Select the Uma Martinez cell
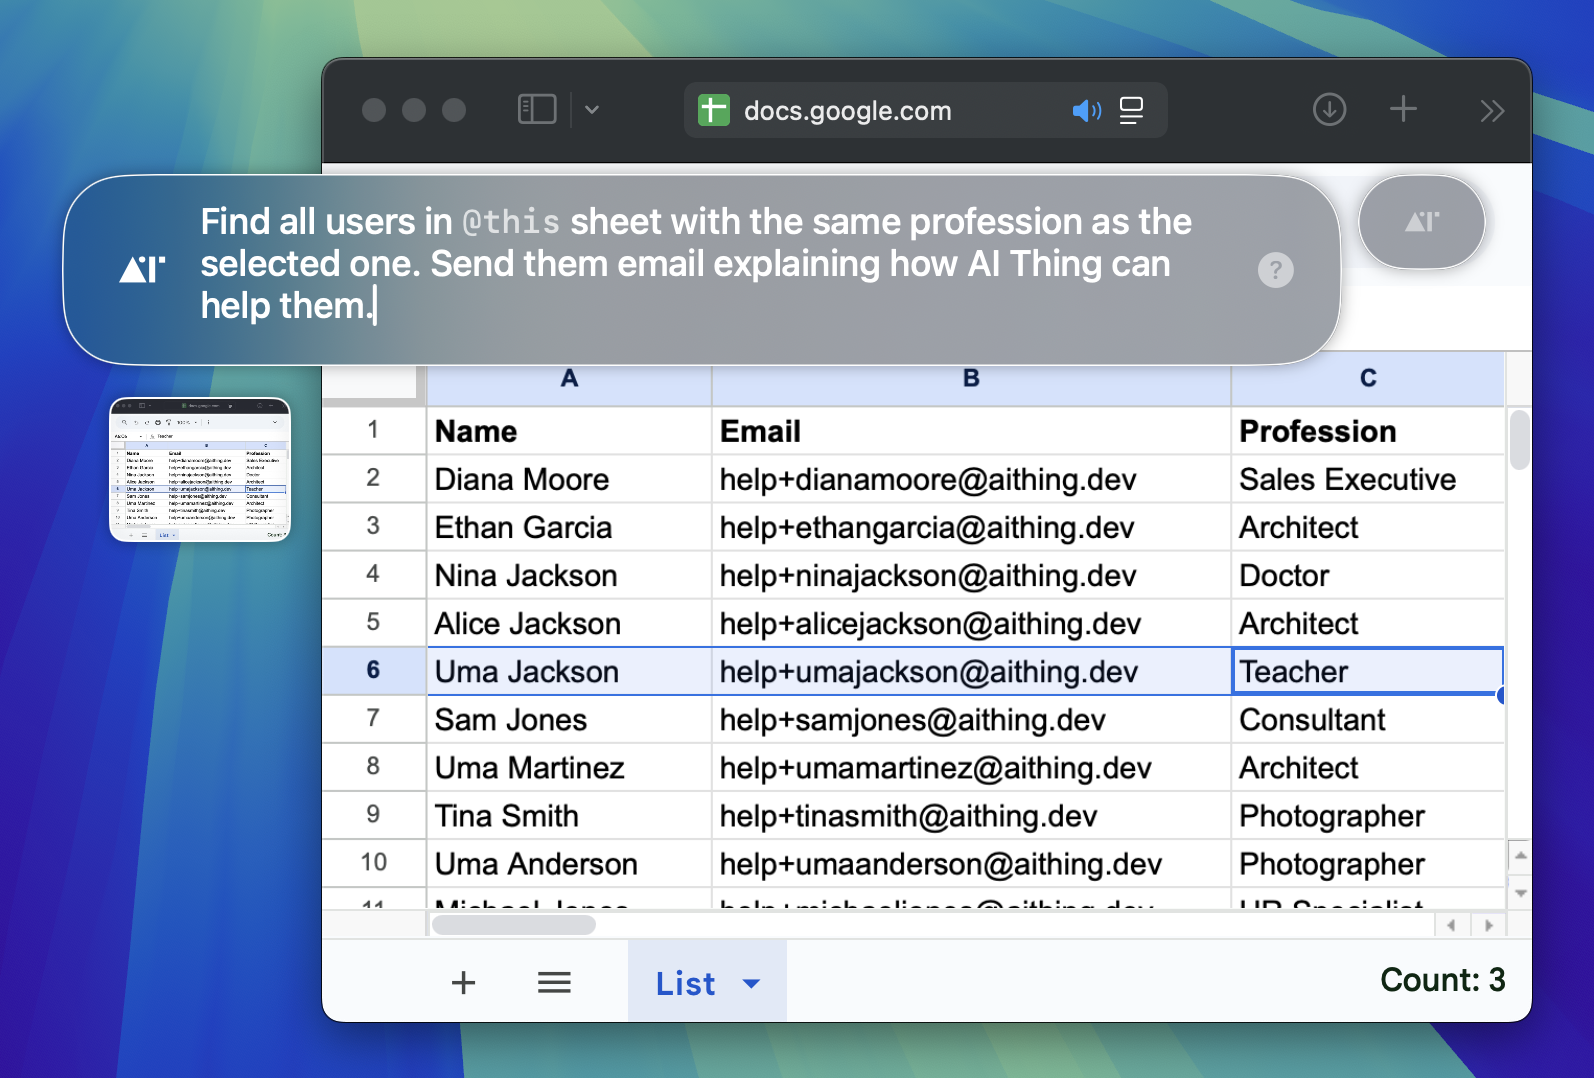Image resolution: width=1594 pixels, height=1078 pixels. coord(569,767)
